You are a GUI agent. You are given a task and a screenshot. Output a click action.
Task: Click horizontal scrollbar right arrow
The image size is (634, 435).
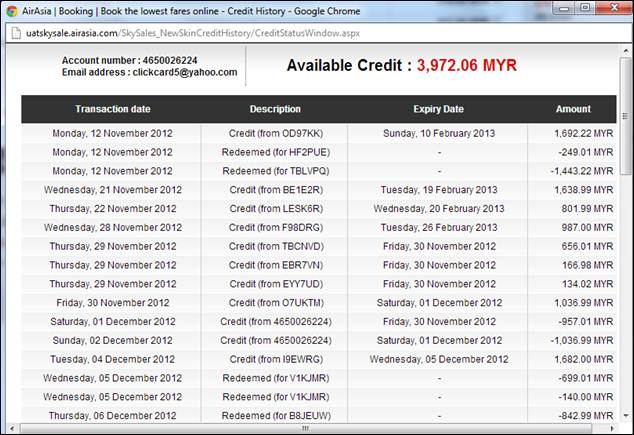612,428
